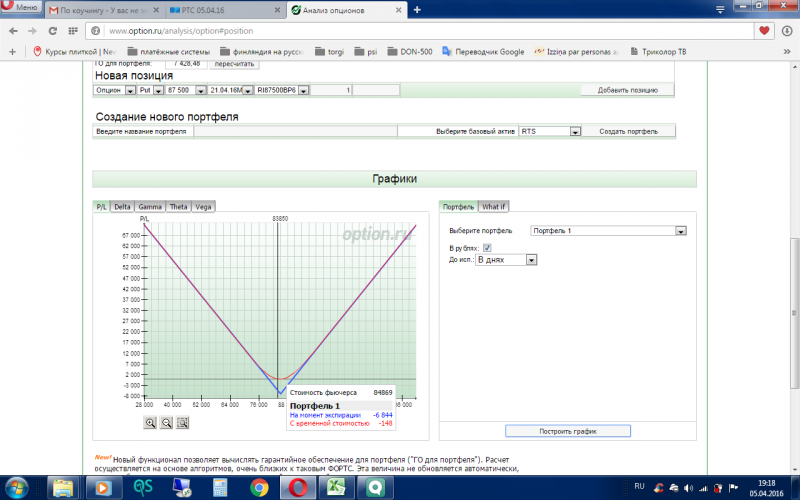Expand the Put option type dropdown
Viewport: 800px width, 500px height.
(158, 90)
